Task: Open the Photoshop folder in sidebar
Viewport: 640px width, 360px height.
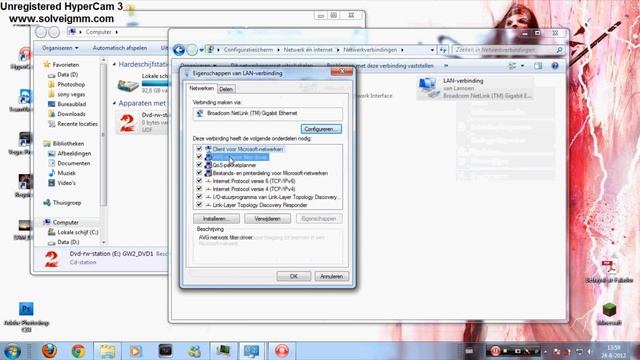Action: pos(71,84)
